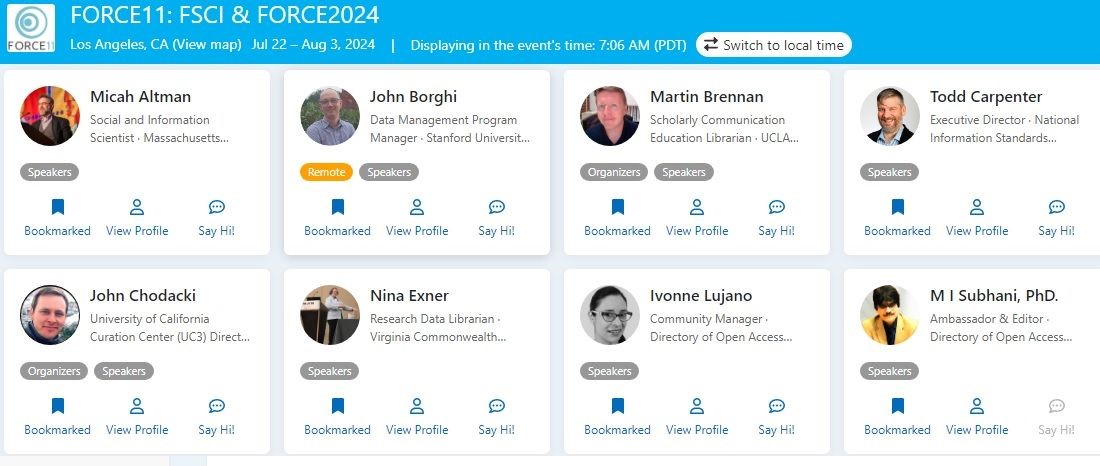Image resolution: width=1100 pixels, height=466 pixels.
Task: Open John Chodacki's profile photo
Action: pos(50,315)
